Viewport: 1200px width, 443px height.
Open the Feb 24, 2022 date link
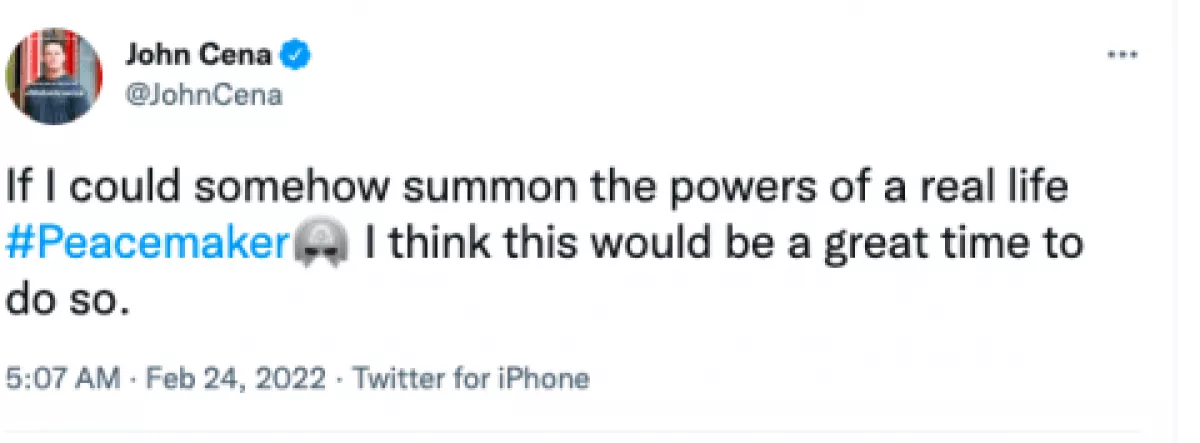pyautogui.click(x=238, y=380)
